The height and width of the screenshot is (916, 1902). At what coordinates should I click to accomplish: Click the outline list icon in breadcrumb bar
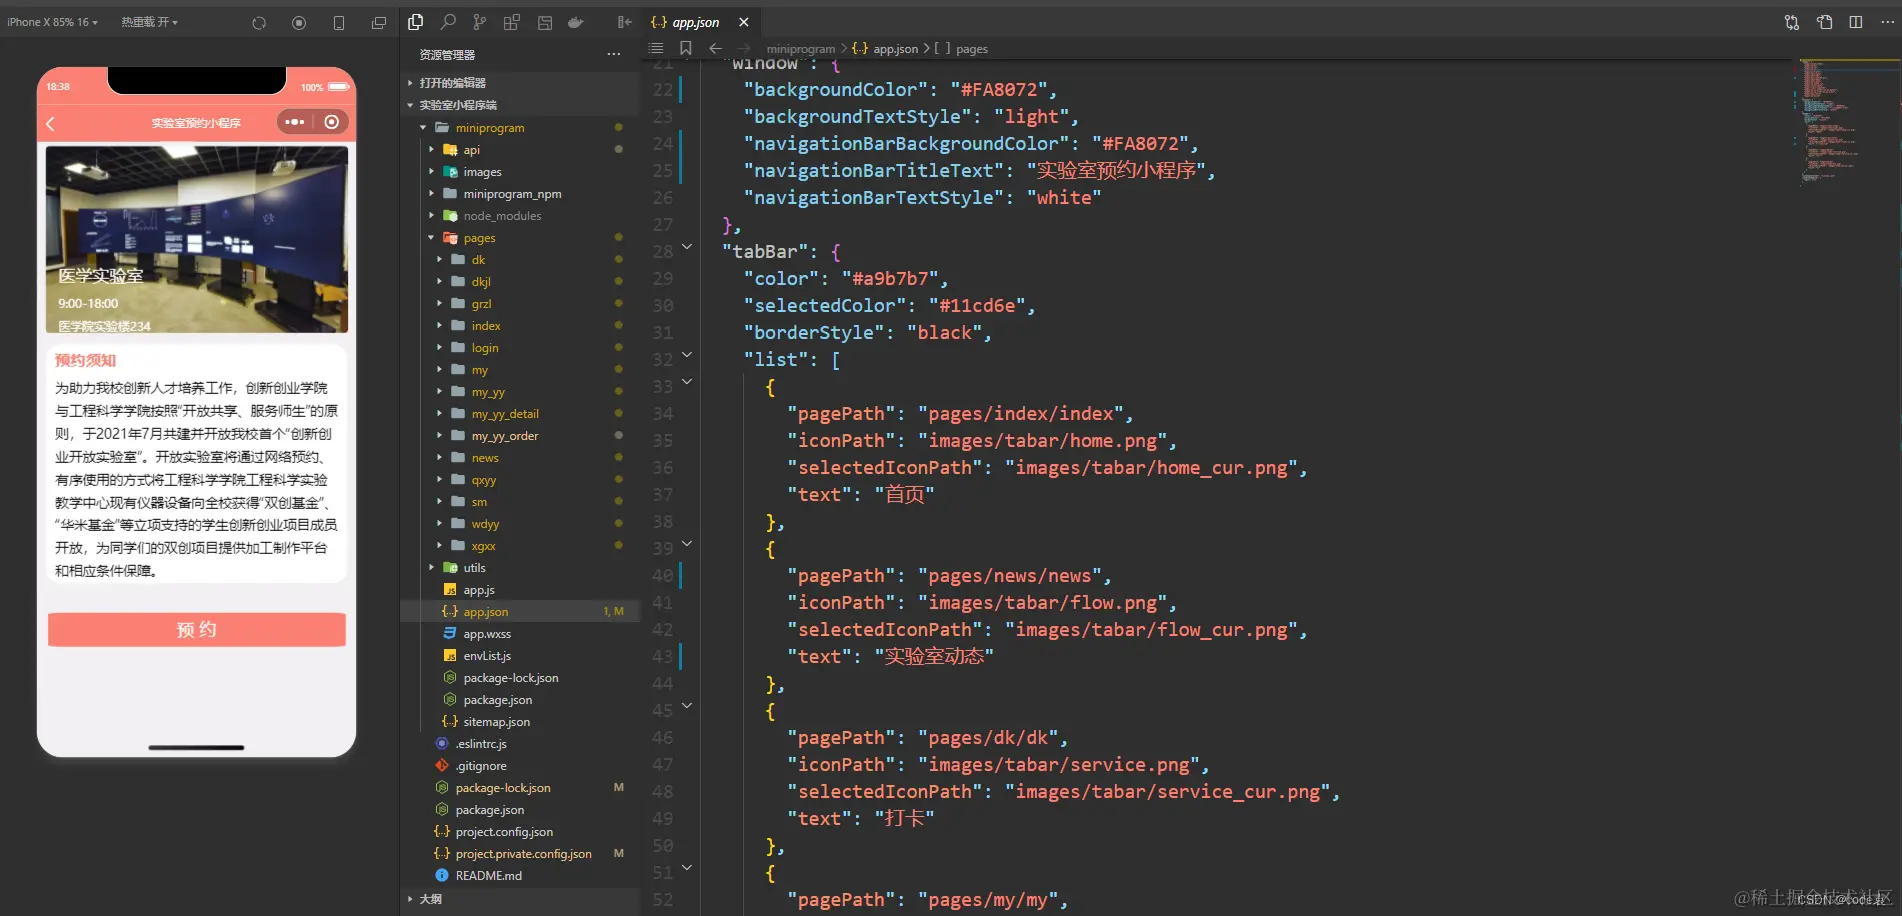point(656,48)
